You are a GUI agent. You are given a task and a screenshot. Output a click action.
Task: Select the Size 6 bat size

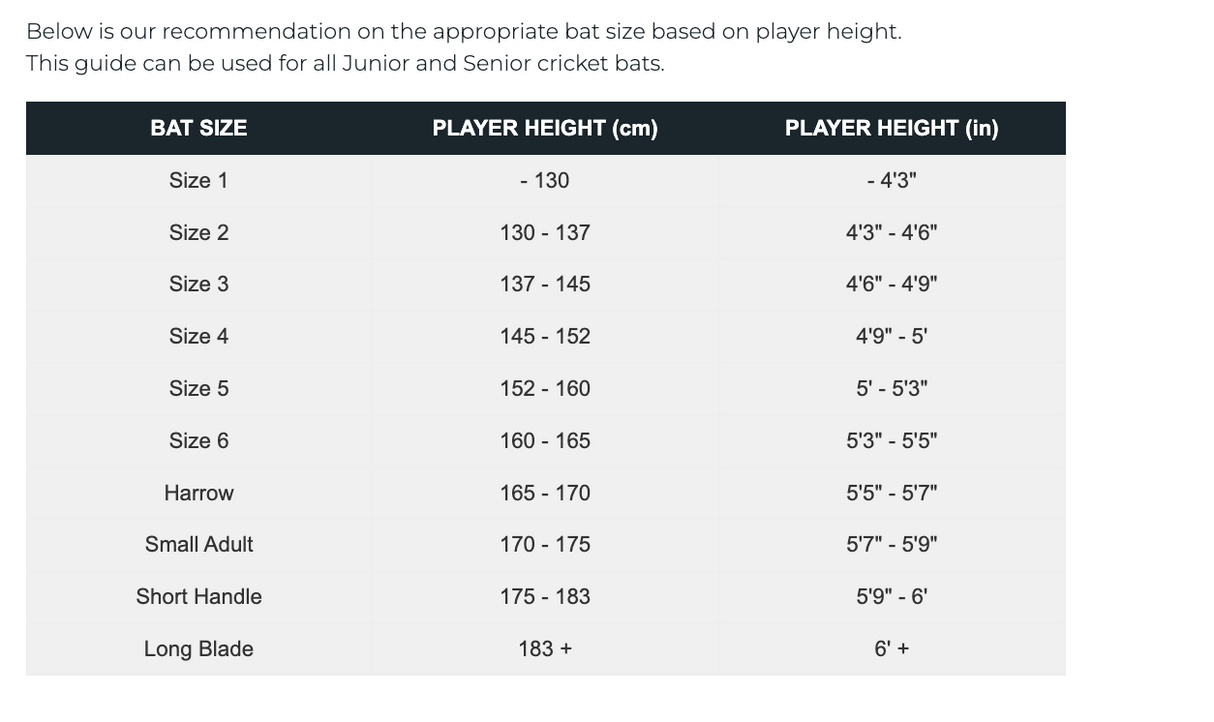(x=199, y=440)
